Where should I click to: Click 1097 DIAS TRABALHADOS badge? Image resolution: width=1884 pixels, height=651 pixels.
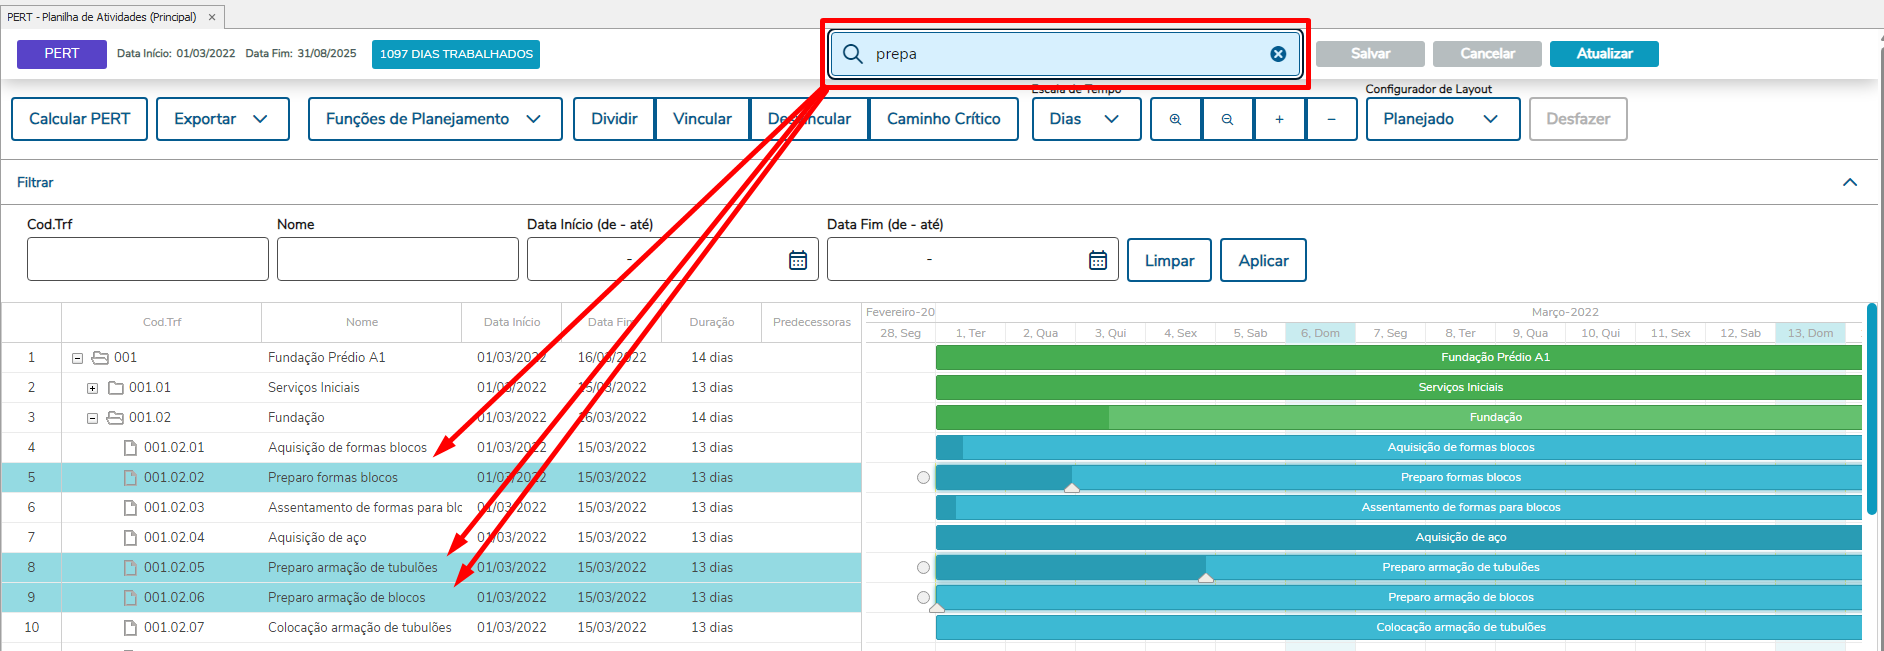[456, 54]
